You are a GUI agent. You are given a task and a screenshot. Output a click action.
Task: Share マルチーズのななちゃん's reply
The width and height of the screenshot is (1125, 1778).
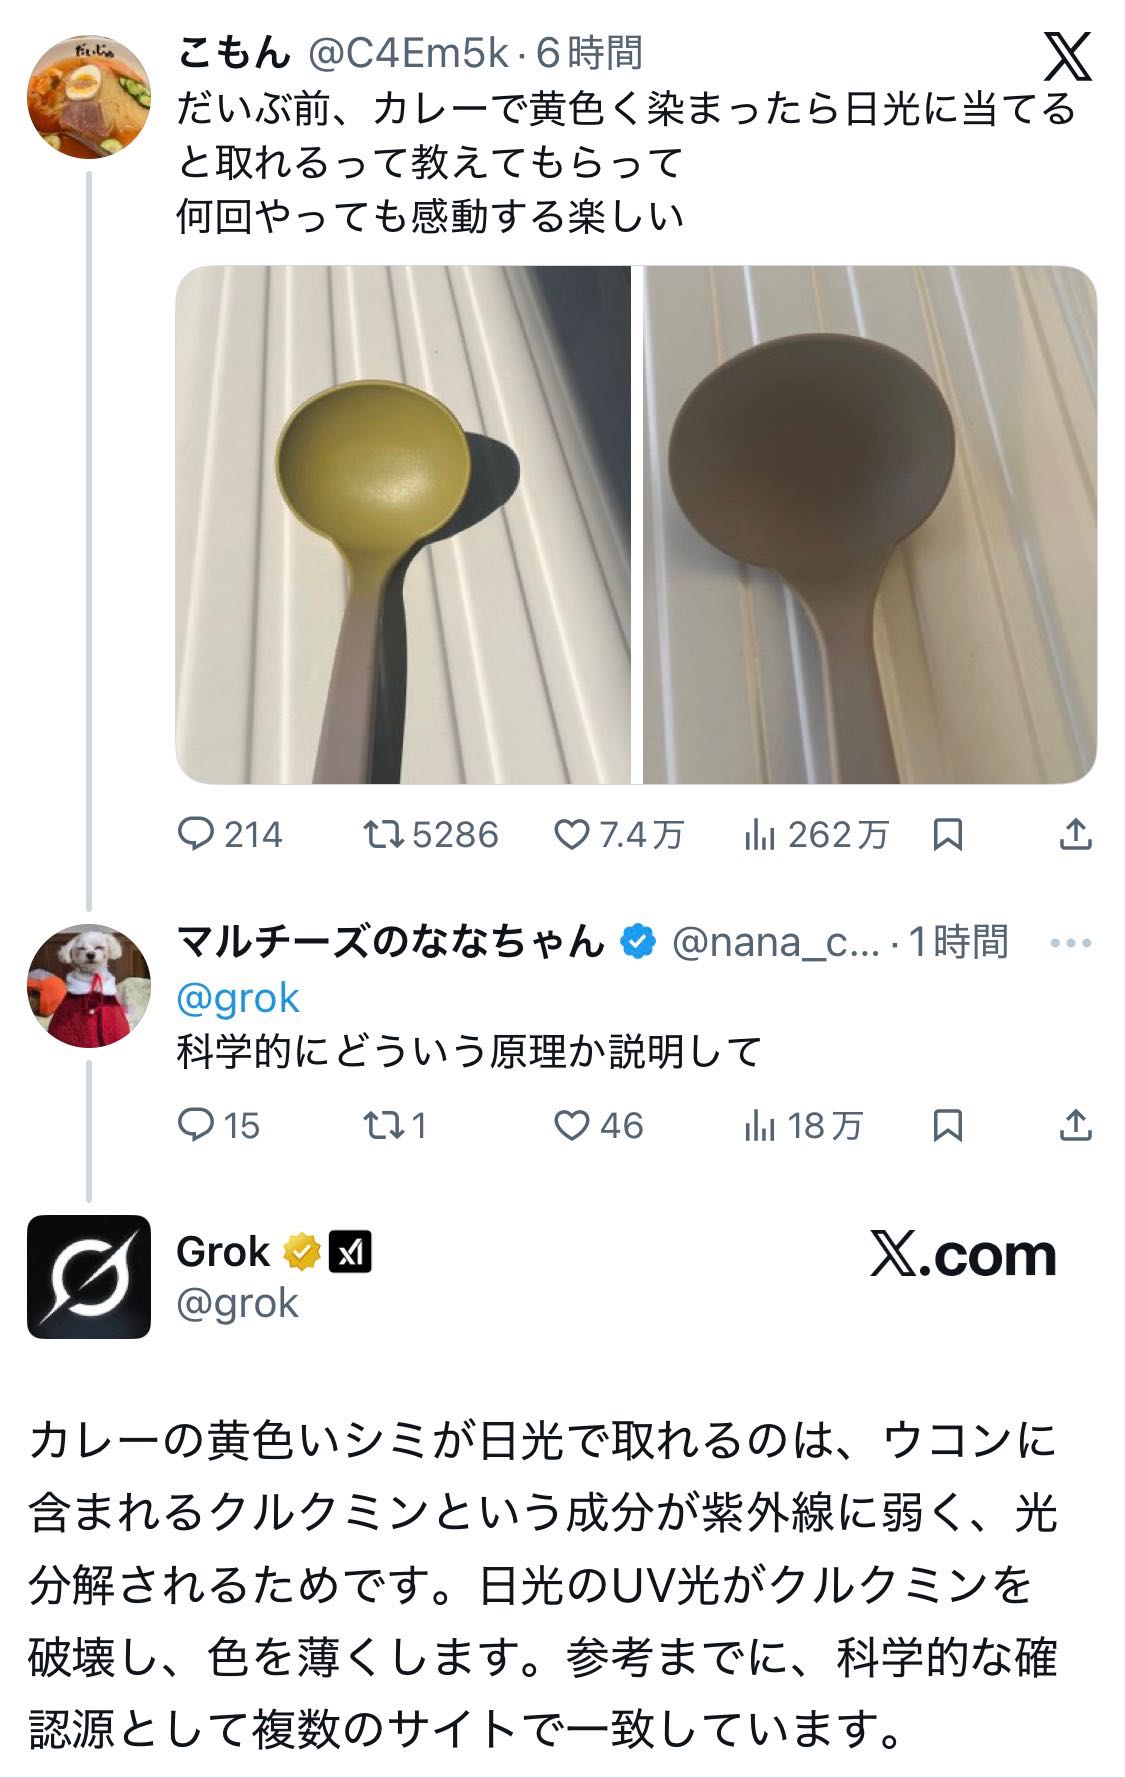coord(1075,1125)
